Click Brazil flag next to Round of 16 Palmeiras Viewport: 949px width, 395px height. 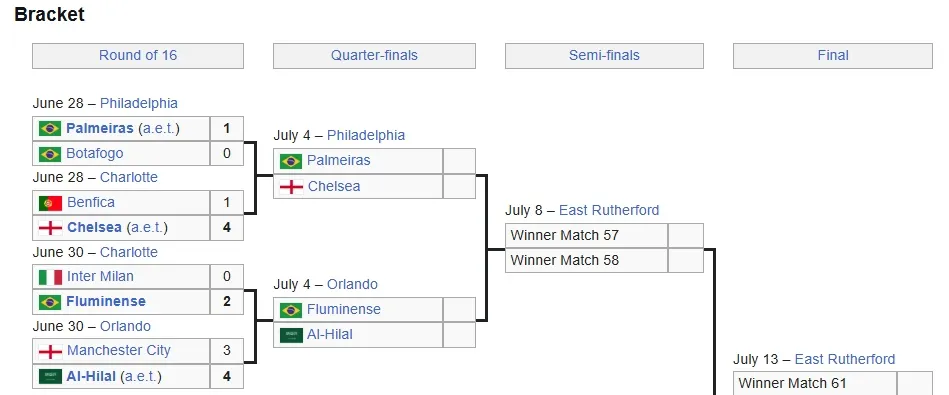click(50, 128)
